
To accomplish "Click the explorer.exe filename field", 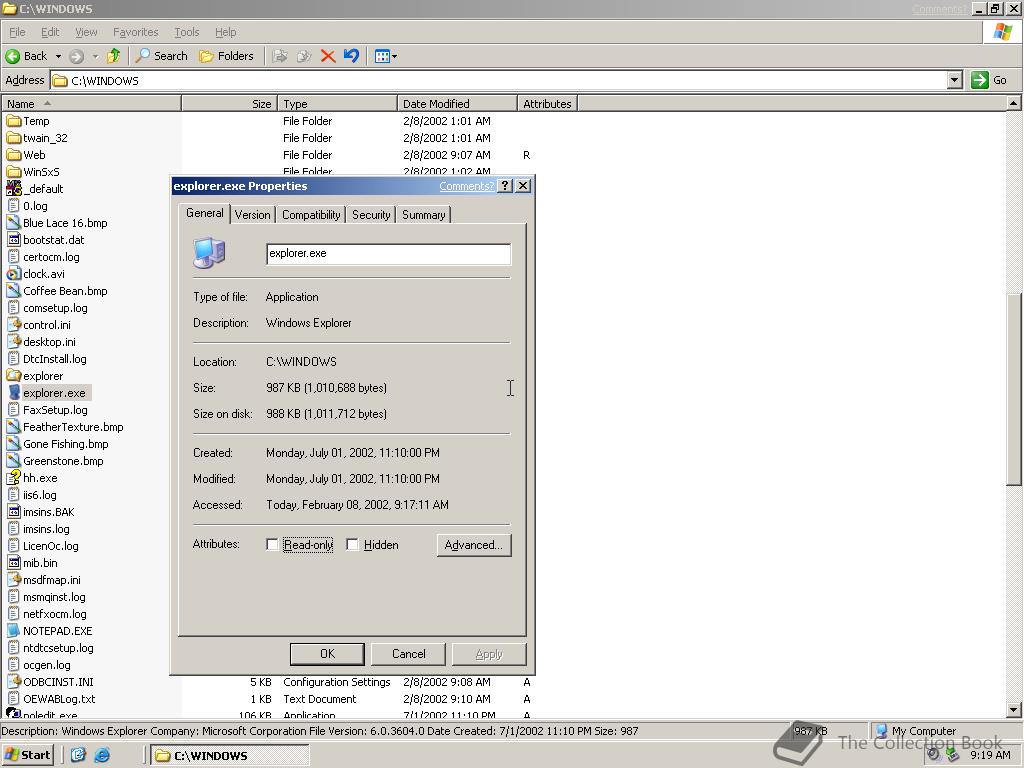I will click(389, 254).
